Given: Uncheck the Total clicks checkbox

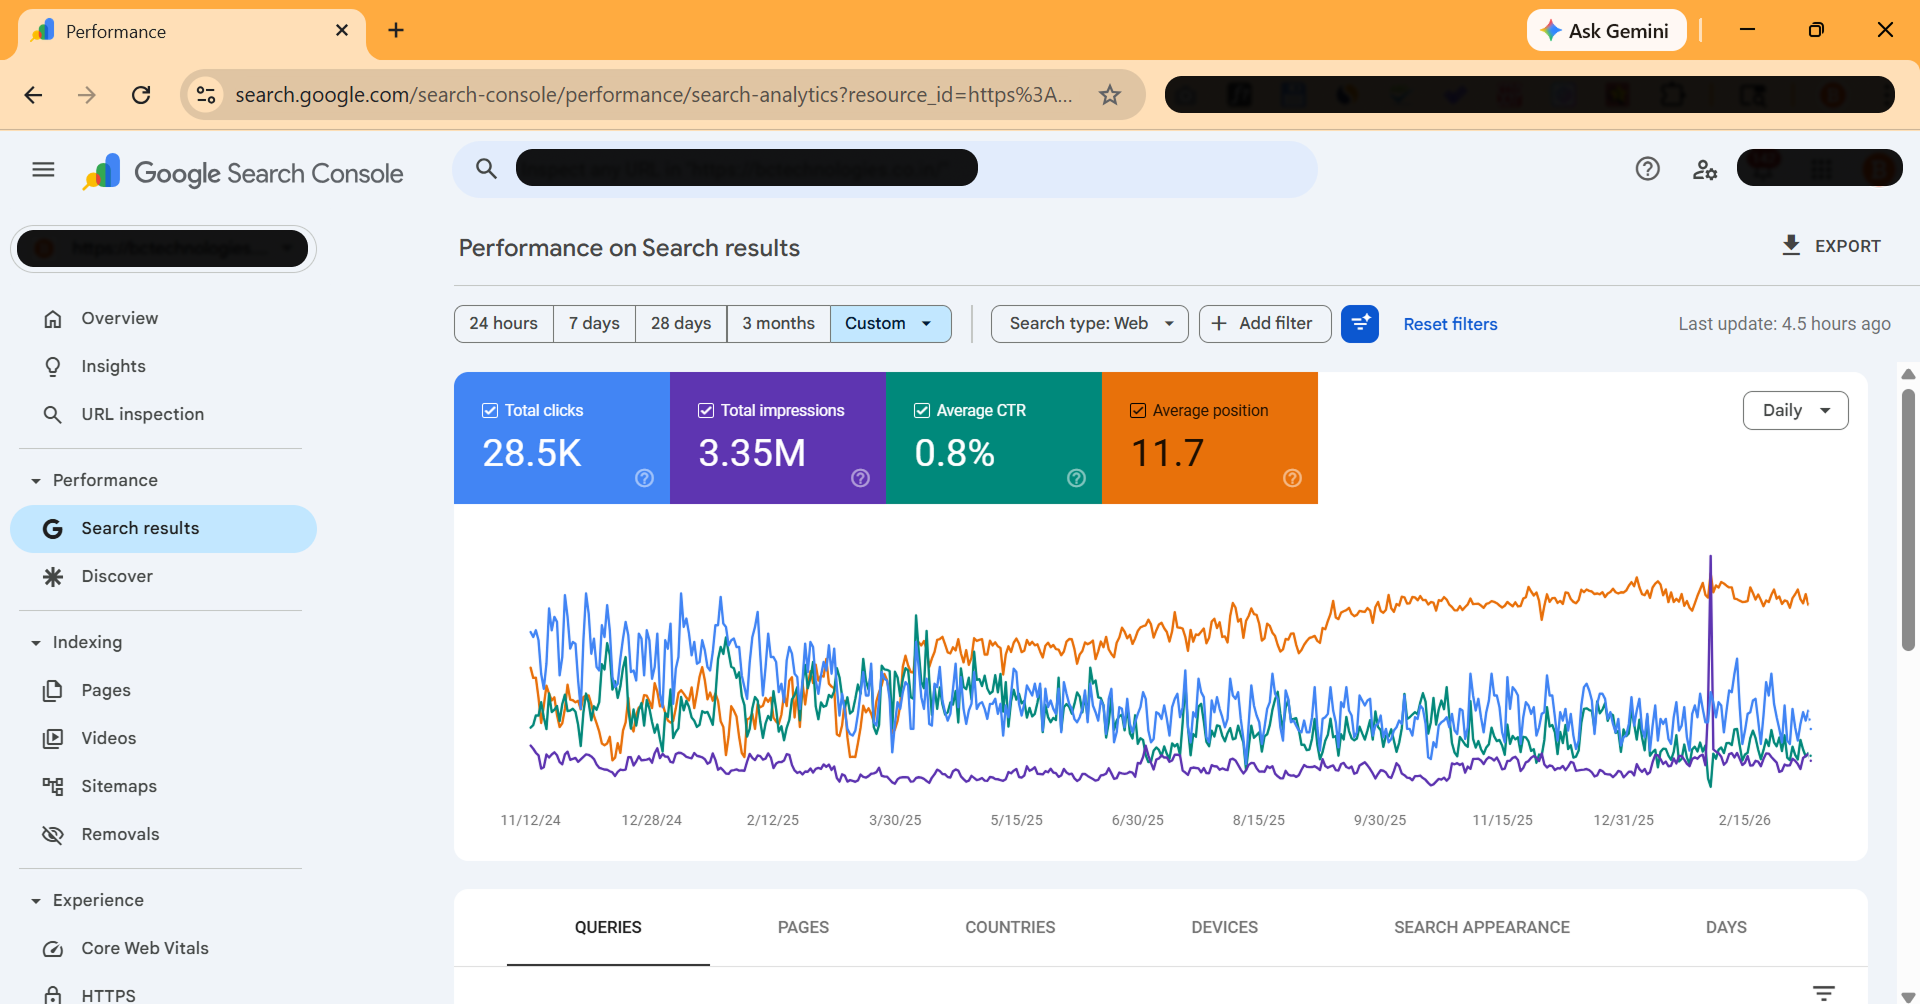Looking at the screenshot, I should pos(490,410).
